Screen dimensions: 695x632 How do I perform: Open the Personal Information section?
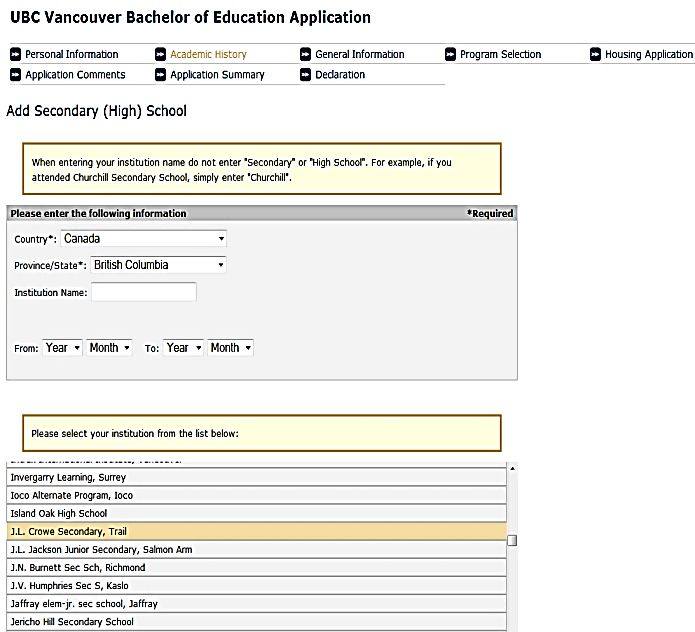[72, 54]
